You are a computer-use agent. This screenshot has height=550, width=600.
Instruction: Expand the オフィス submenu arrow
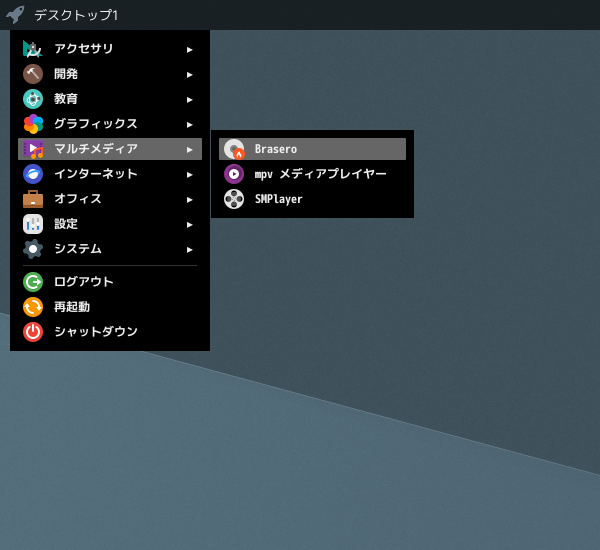pos(189,200)
